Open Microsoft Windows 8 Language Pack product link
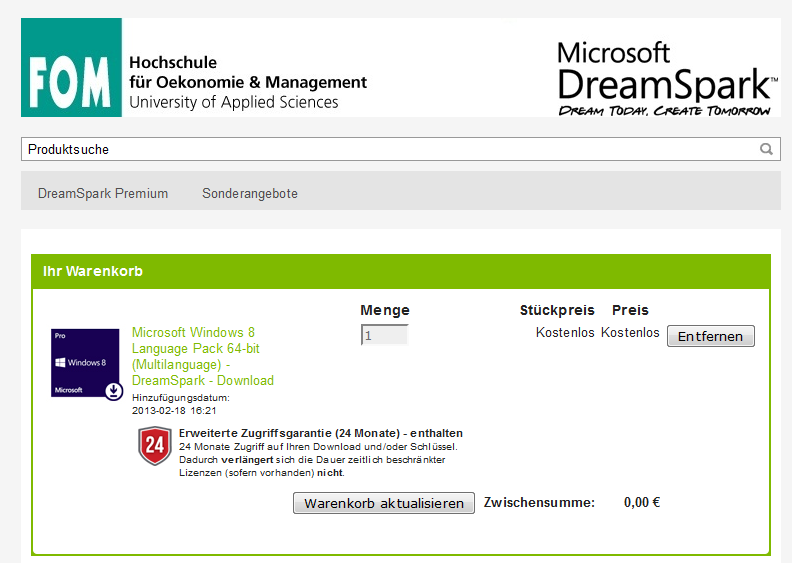 pyautogui.click(x=203, y=356)
